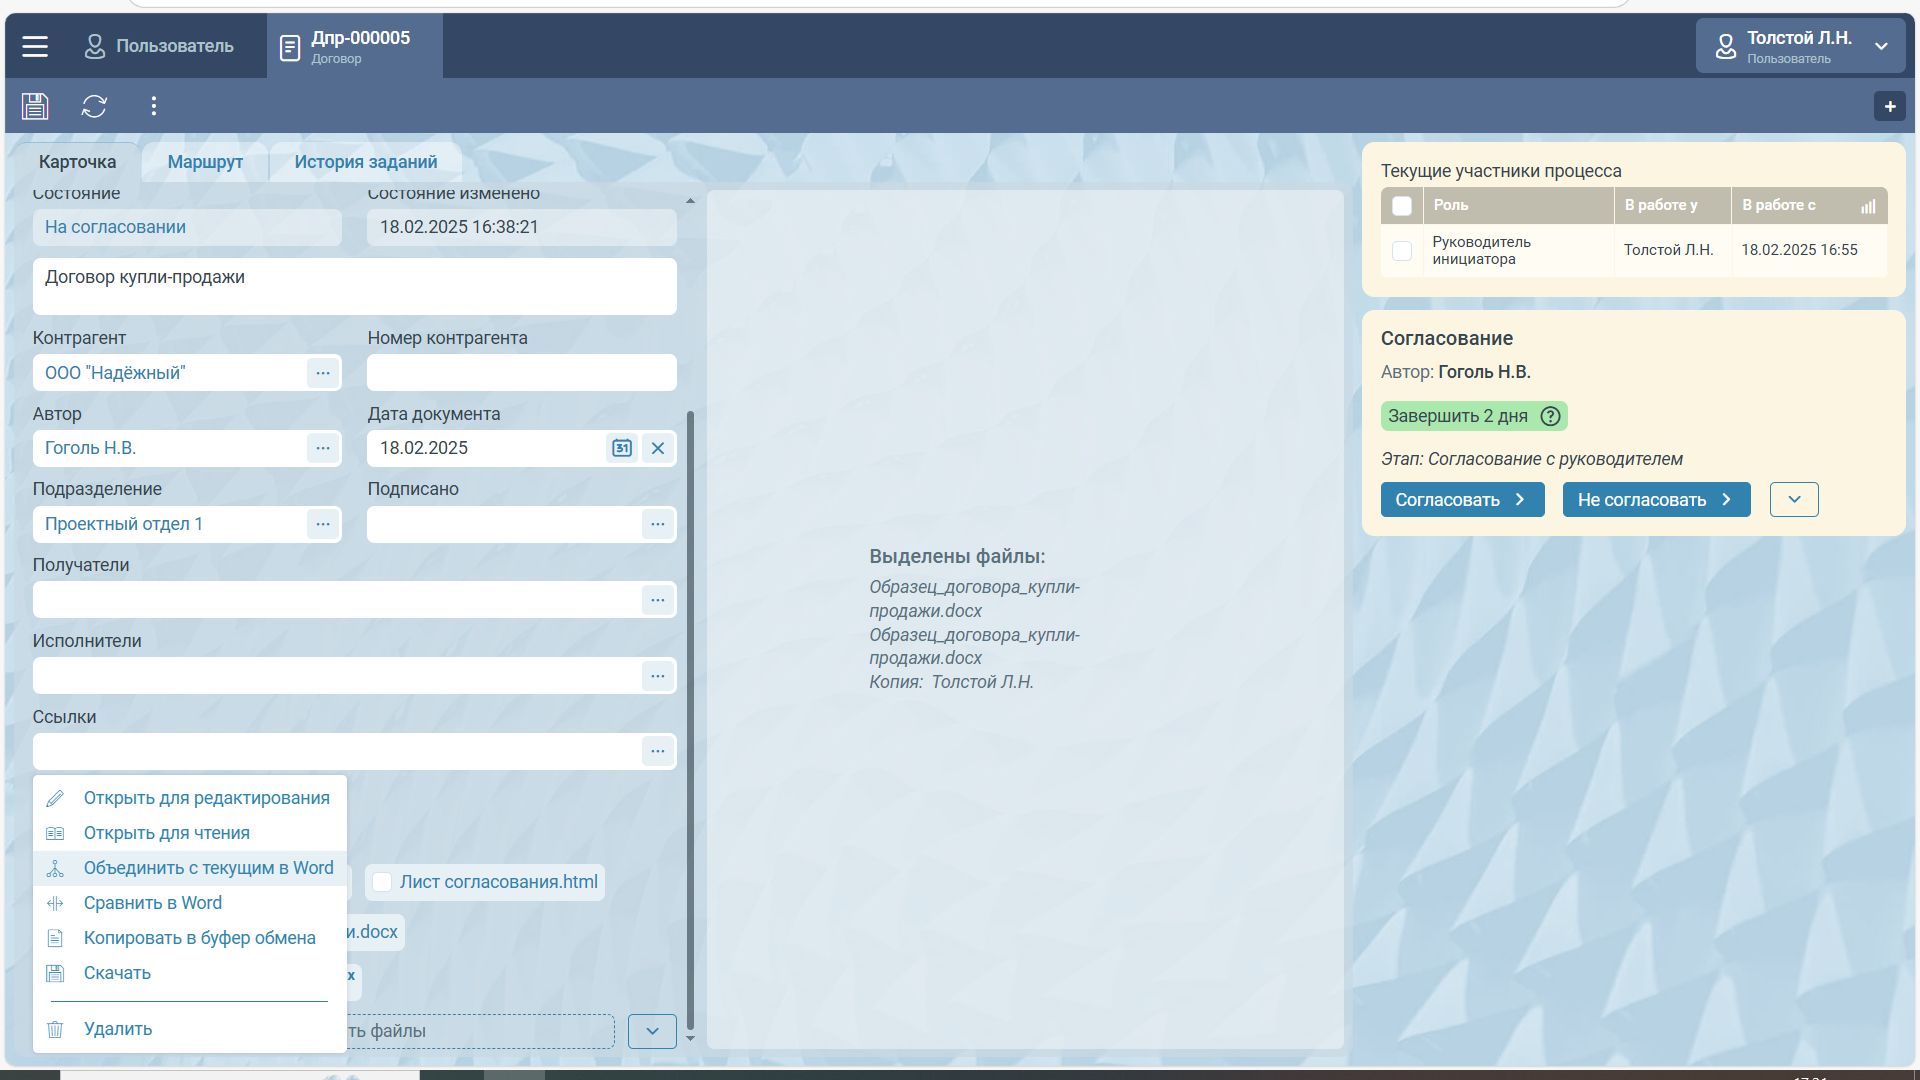Switch to the Маршрут tab
The width and height of the screenshot is (1920, 1080).
(205, 162)
